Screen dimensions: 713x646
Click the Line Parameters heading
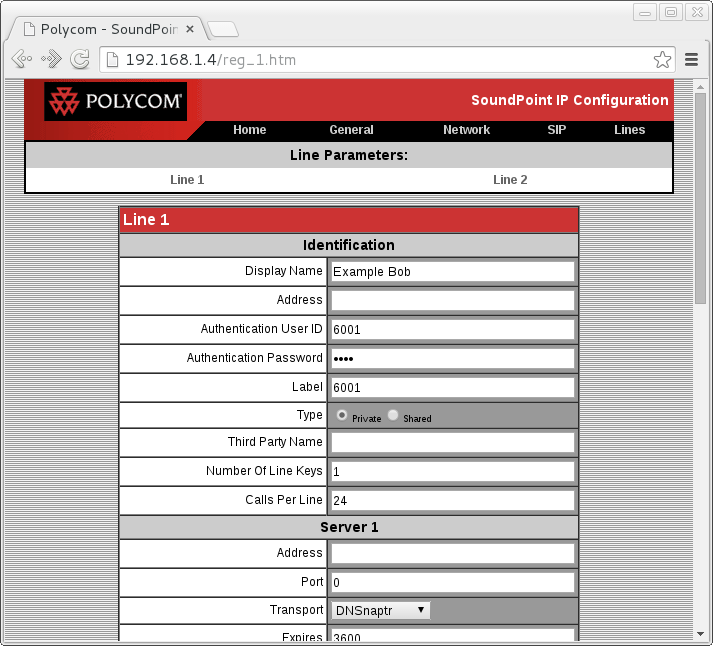(349, 155)
